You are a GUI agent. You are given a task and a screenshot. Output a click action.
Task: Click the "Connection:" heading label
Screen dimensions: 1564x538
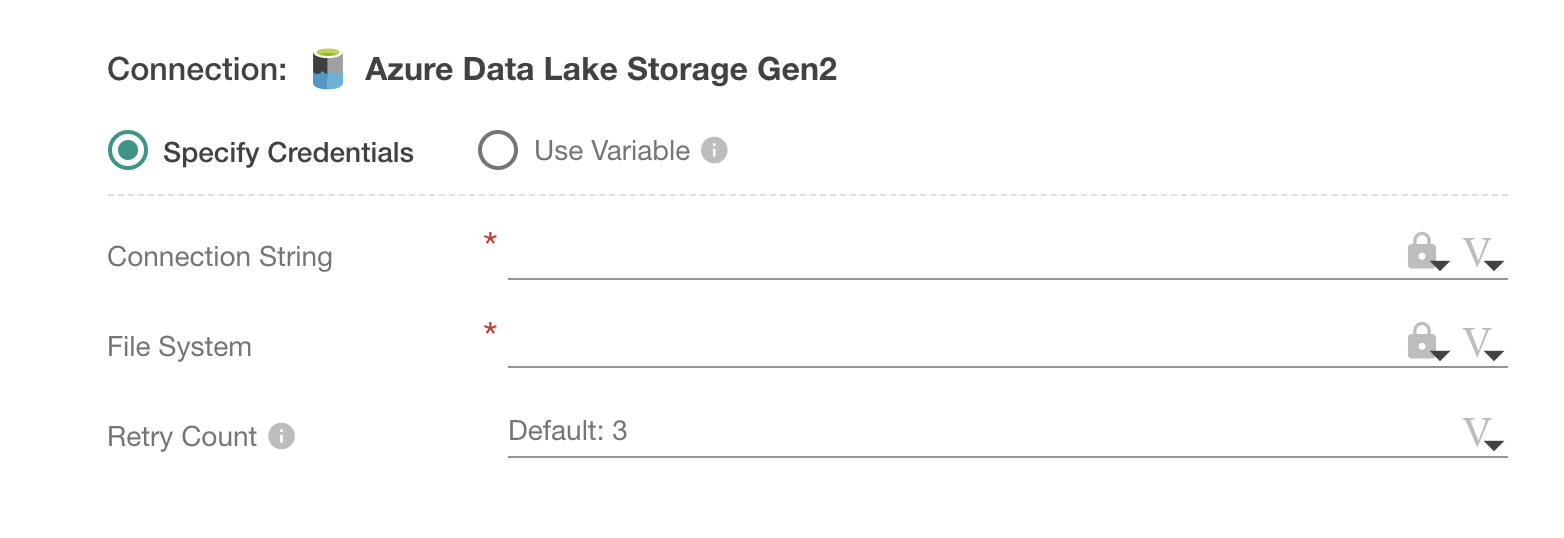pos(198,69)
